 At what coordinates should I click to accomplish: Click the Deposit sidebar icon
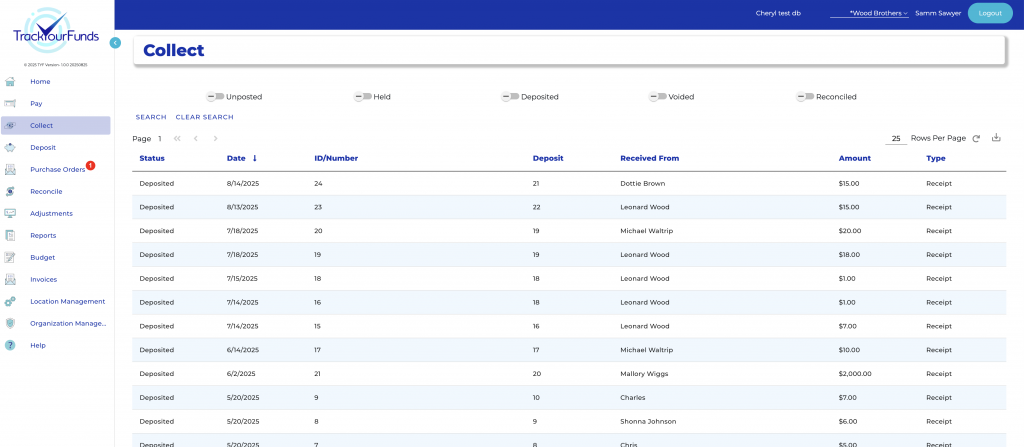(10, 148)
